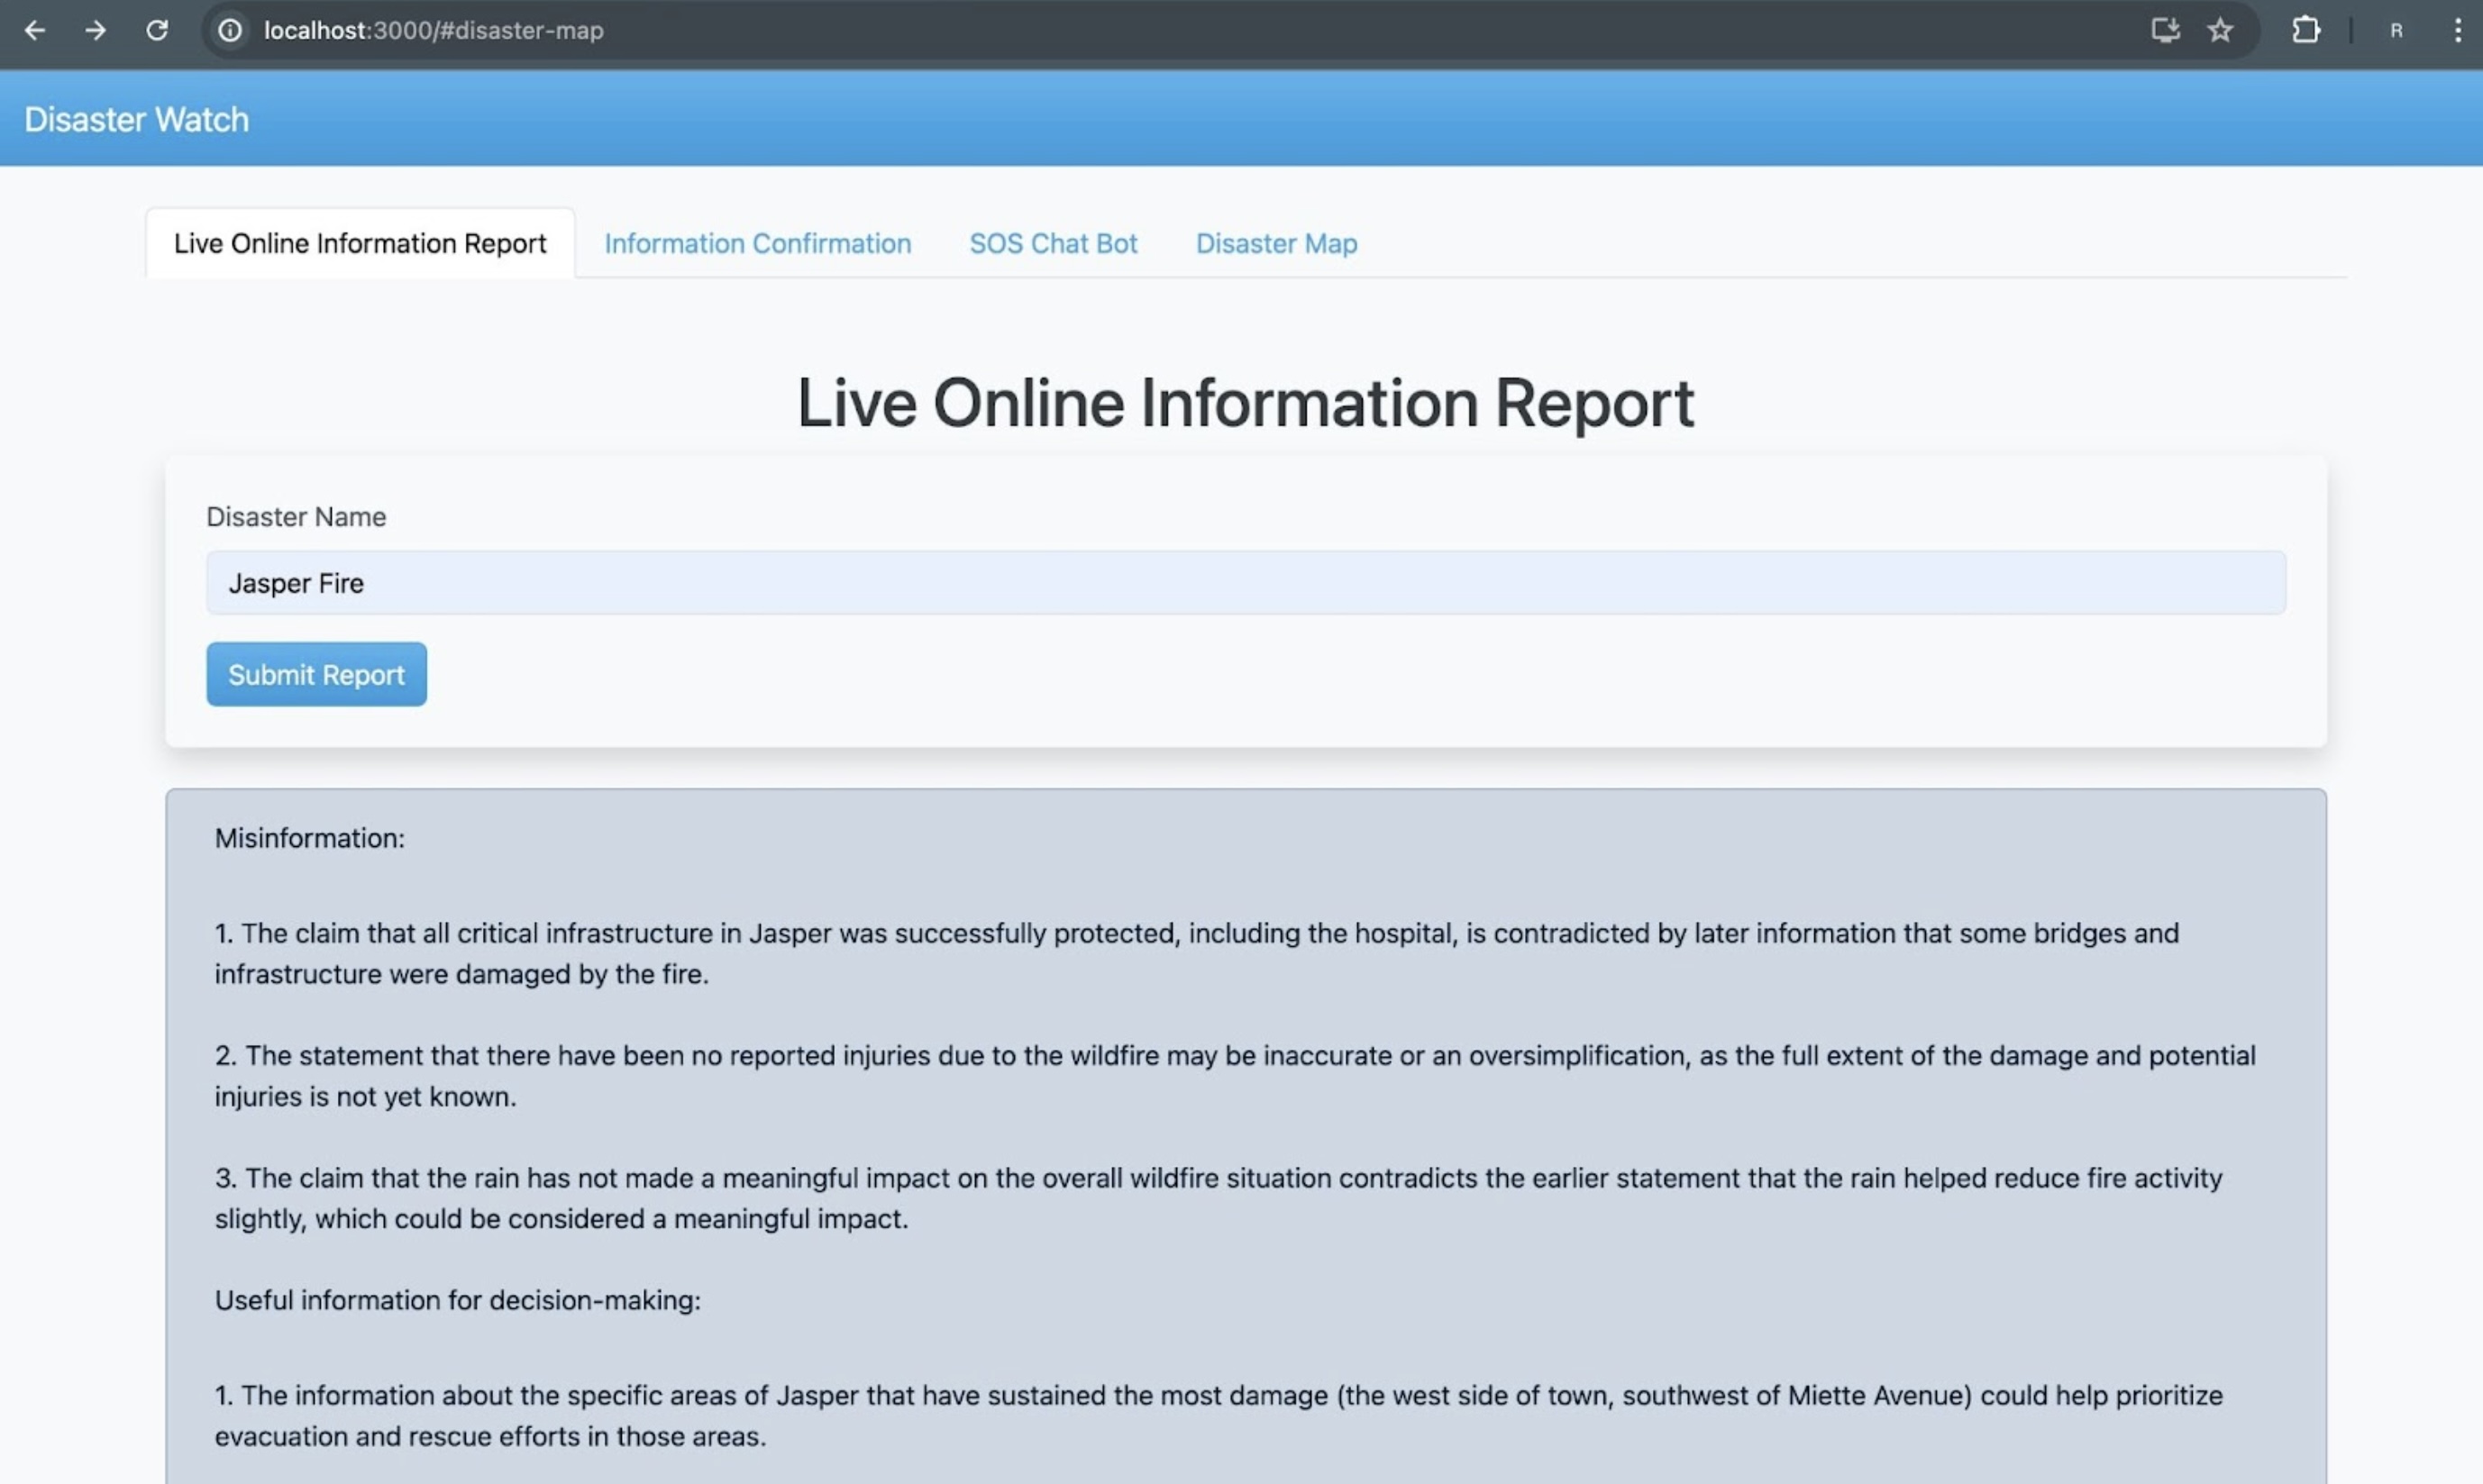Switch to the Disaster Map tab
This screenshot has height=1484, width=2483.
tap(1276, 243)
